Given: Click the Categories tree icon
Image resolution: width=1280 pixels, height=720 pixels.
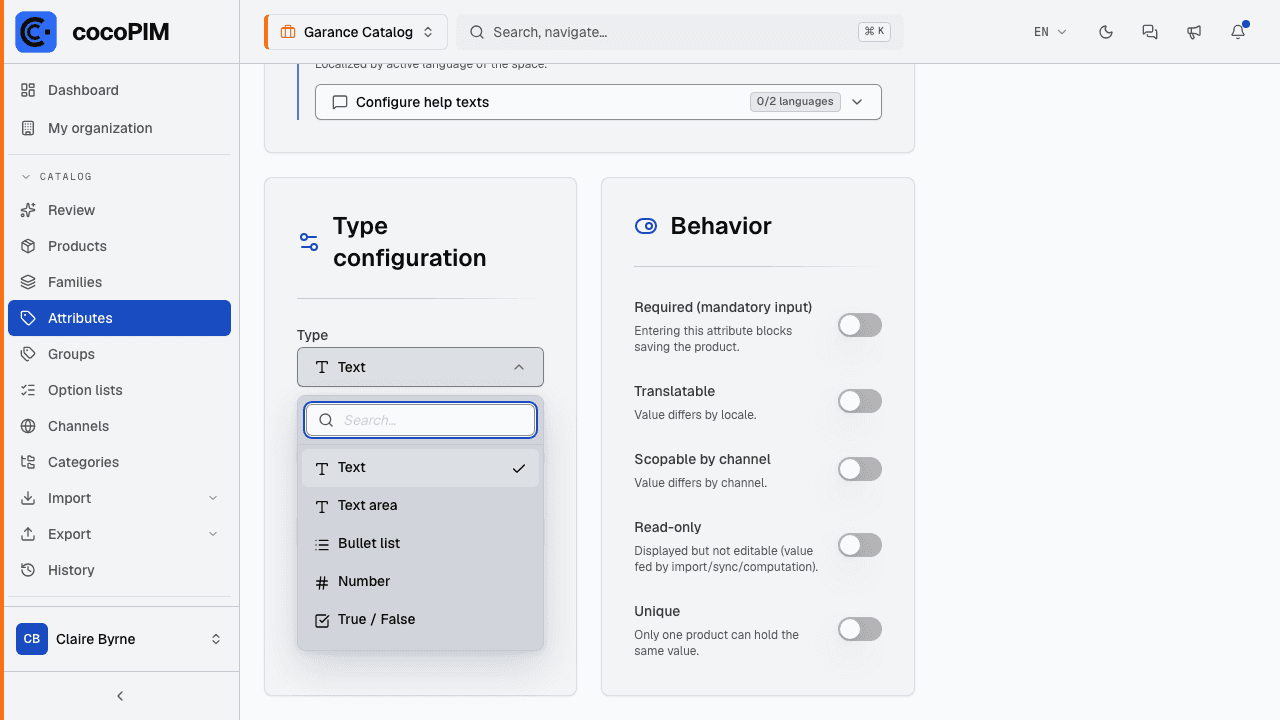Looking at the screenshot, I should click(x=28, y=462).
